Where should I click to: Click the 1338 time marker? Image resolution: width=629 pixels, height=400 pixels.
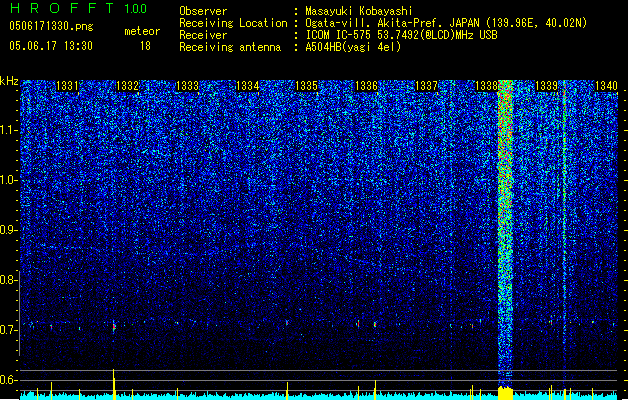pyautogui.click(x=486, y=86)
